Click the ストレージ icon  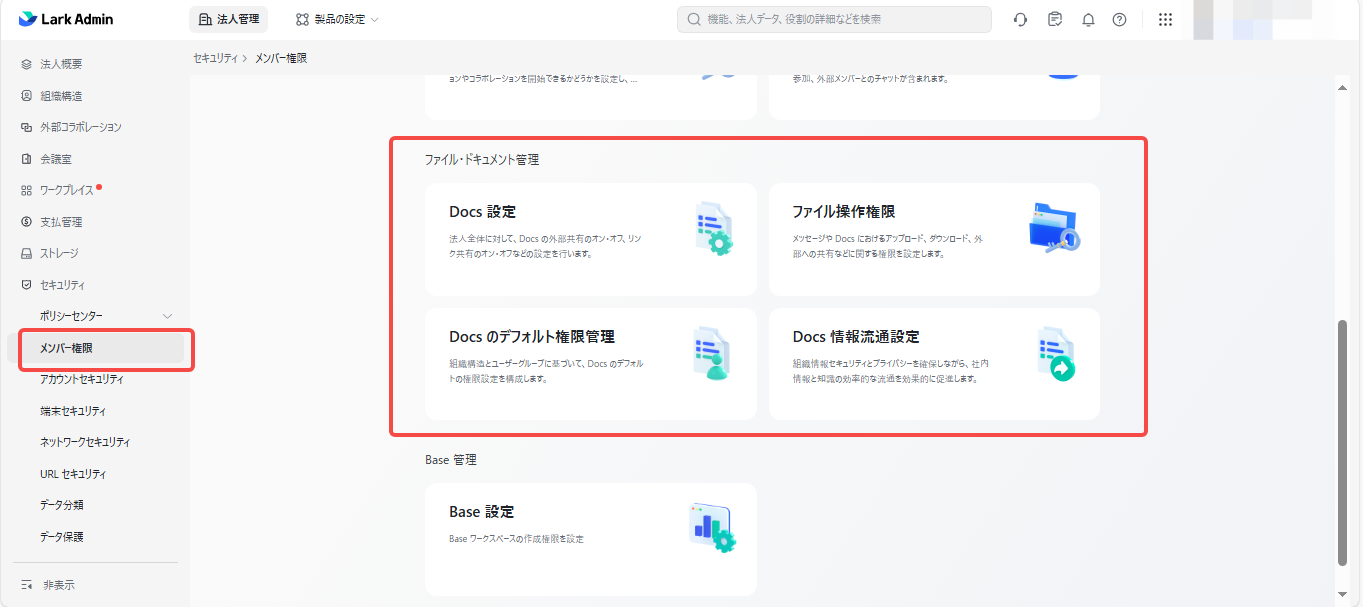(27, 253)
